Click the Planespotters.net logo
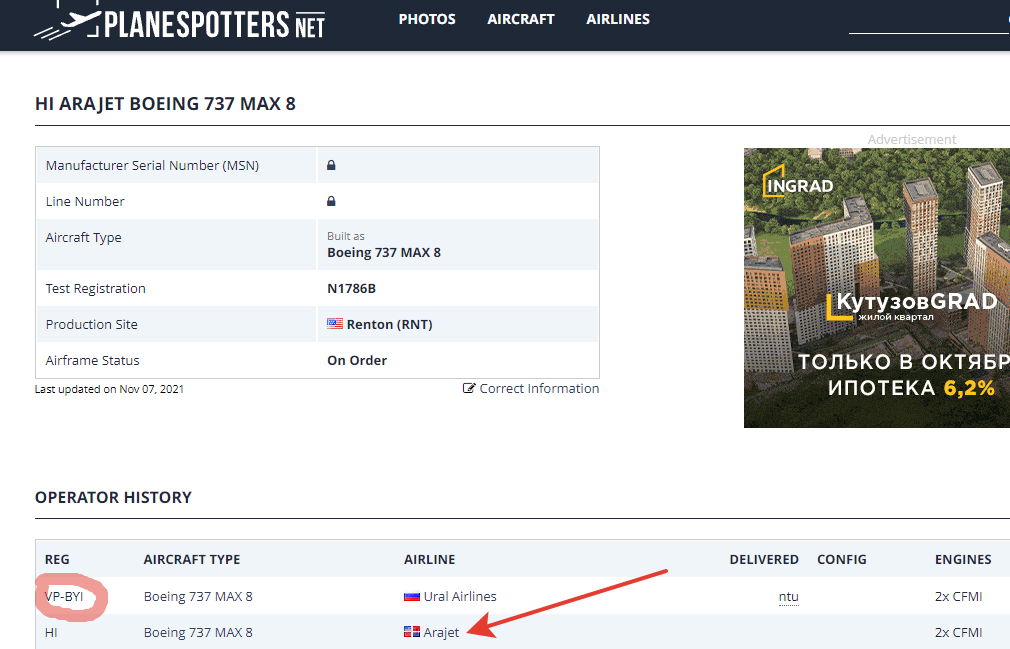Screen dimensions: 1010x649 (180, 21)
